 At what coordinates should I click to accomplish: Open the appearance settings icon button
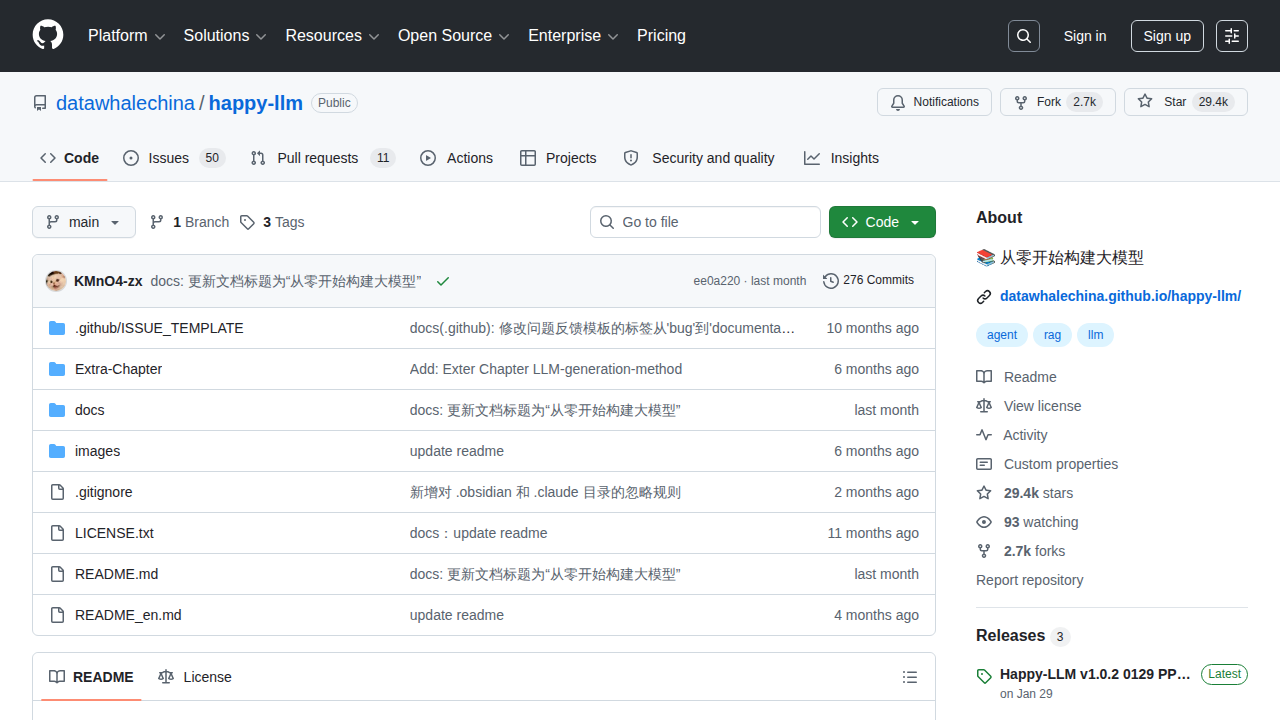(1232, 36)
